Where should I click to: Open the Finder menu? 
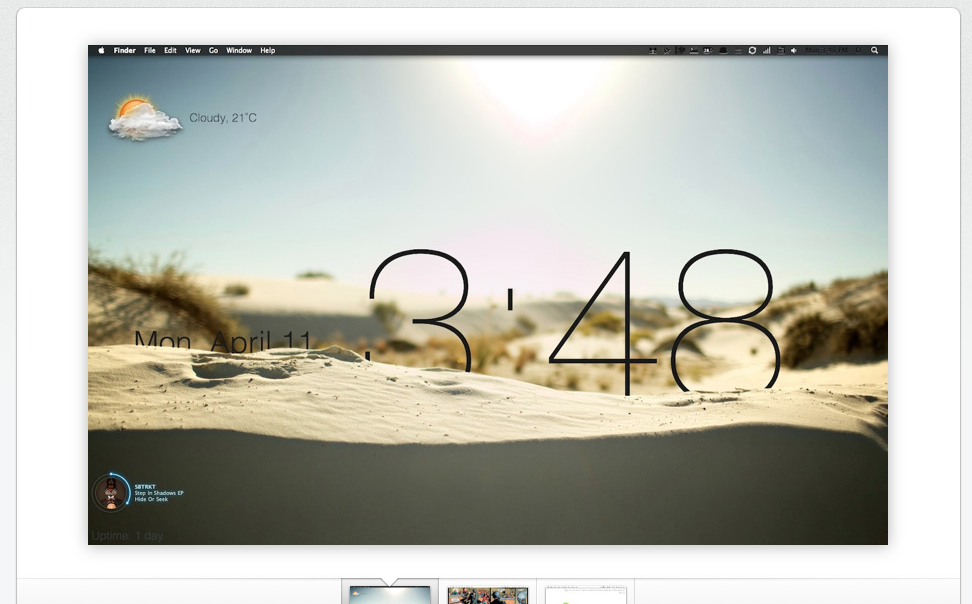(125, 51)
